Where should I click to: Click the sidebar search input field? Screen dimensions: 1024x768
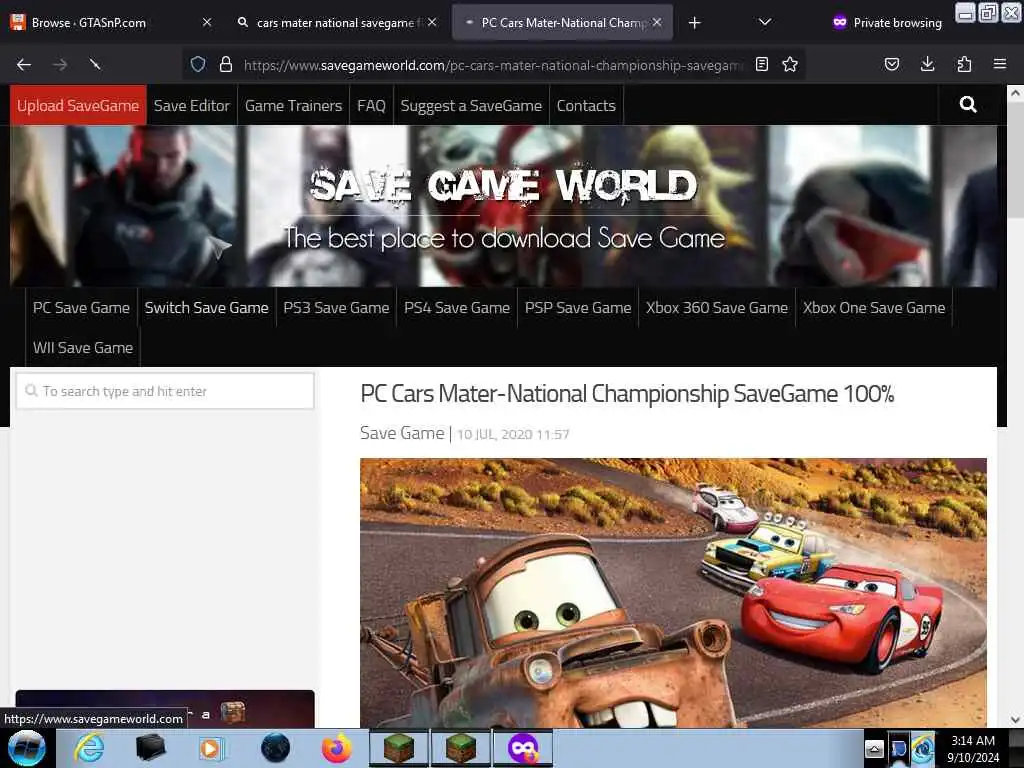tap(165, 391)
